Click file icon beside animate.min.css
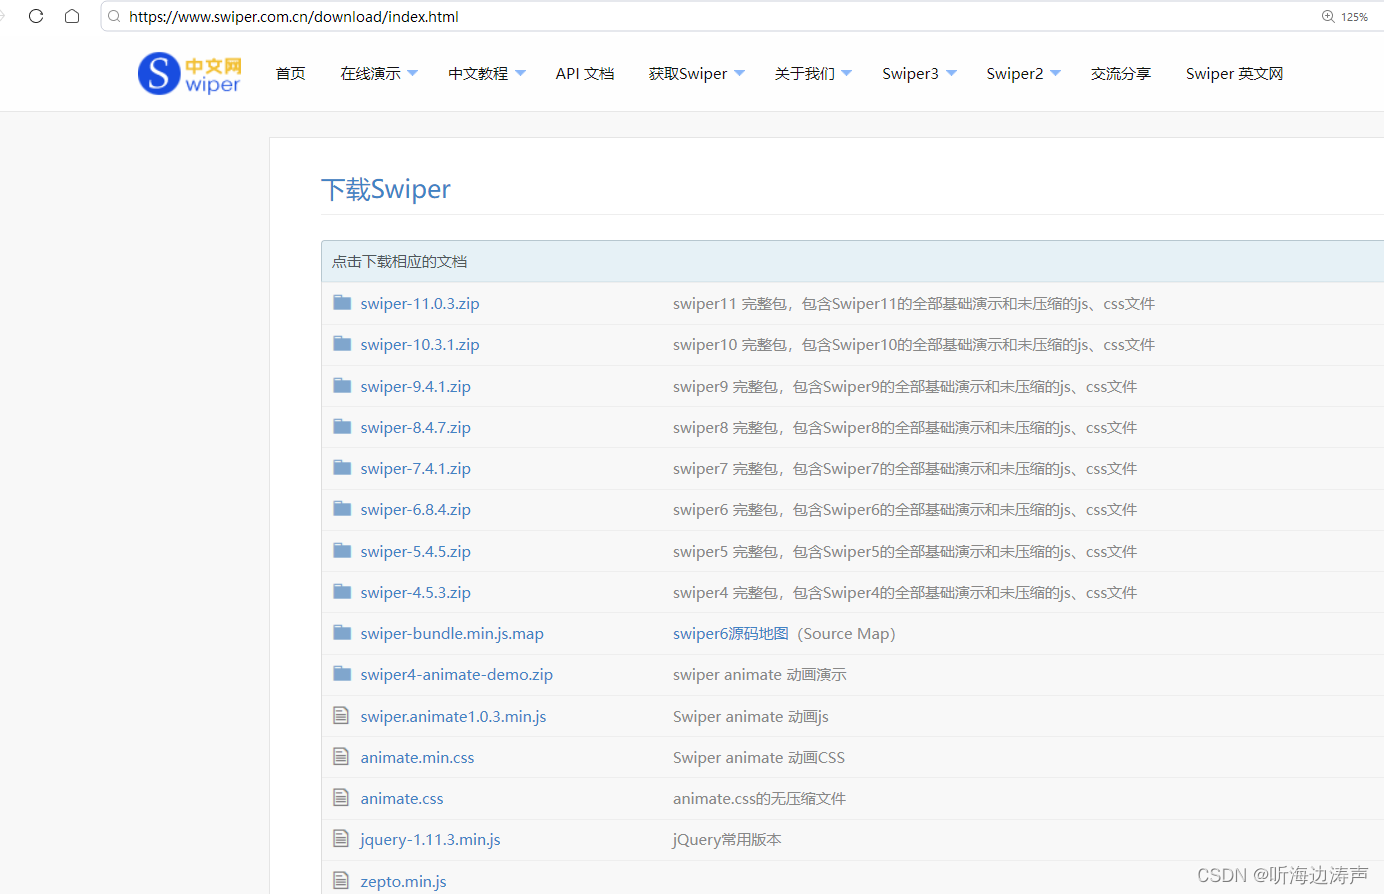Viewport: 1384px width, 894px height. tap(341, 756)
